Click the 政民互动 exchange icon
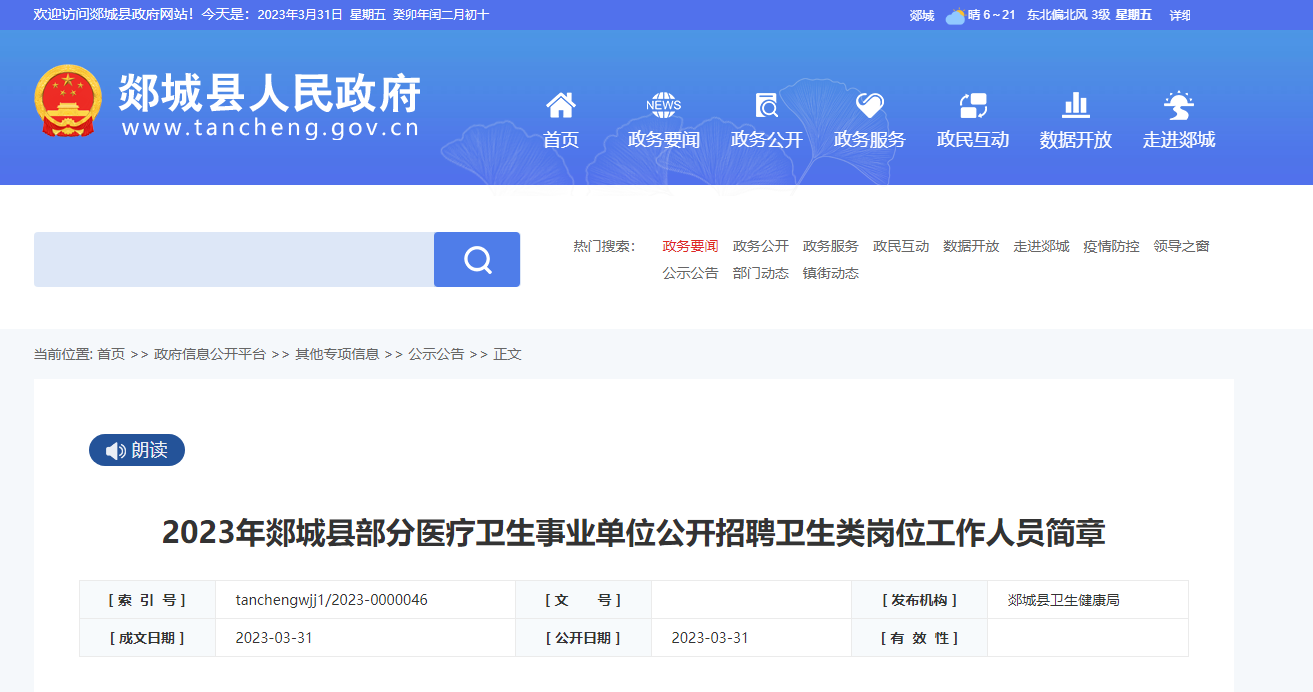The image size is (1313, 692). [973, 105]
